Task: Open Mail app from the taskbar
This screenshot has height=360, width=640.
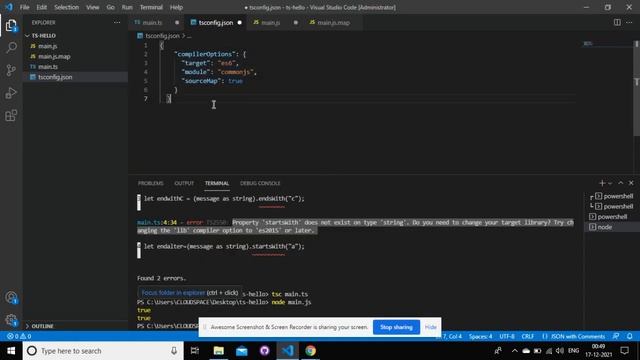Action: [x=242, y=351]
